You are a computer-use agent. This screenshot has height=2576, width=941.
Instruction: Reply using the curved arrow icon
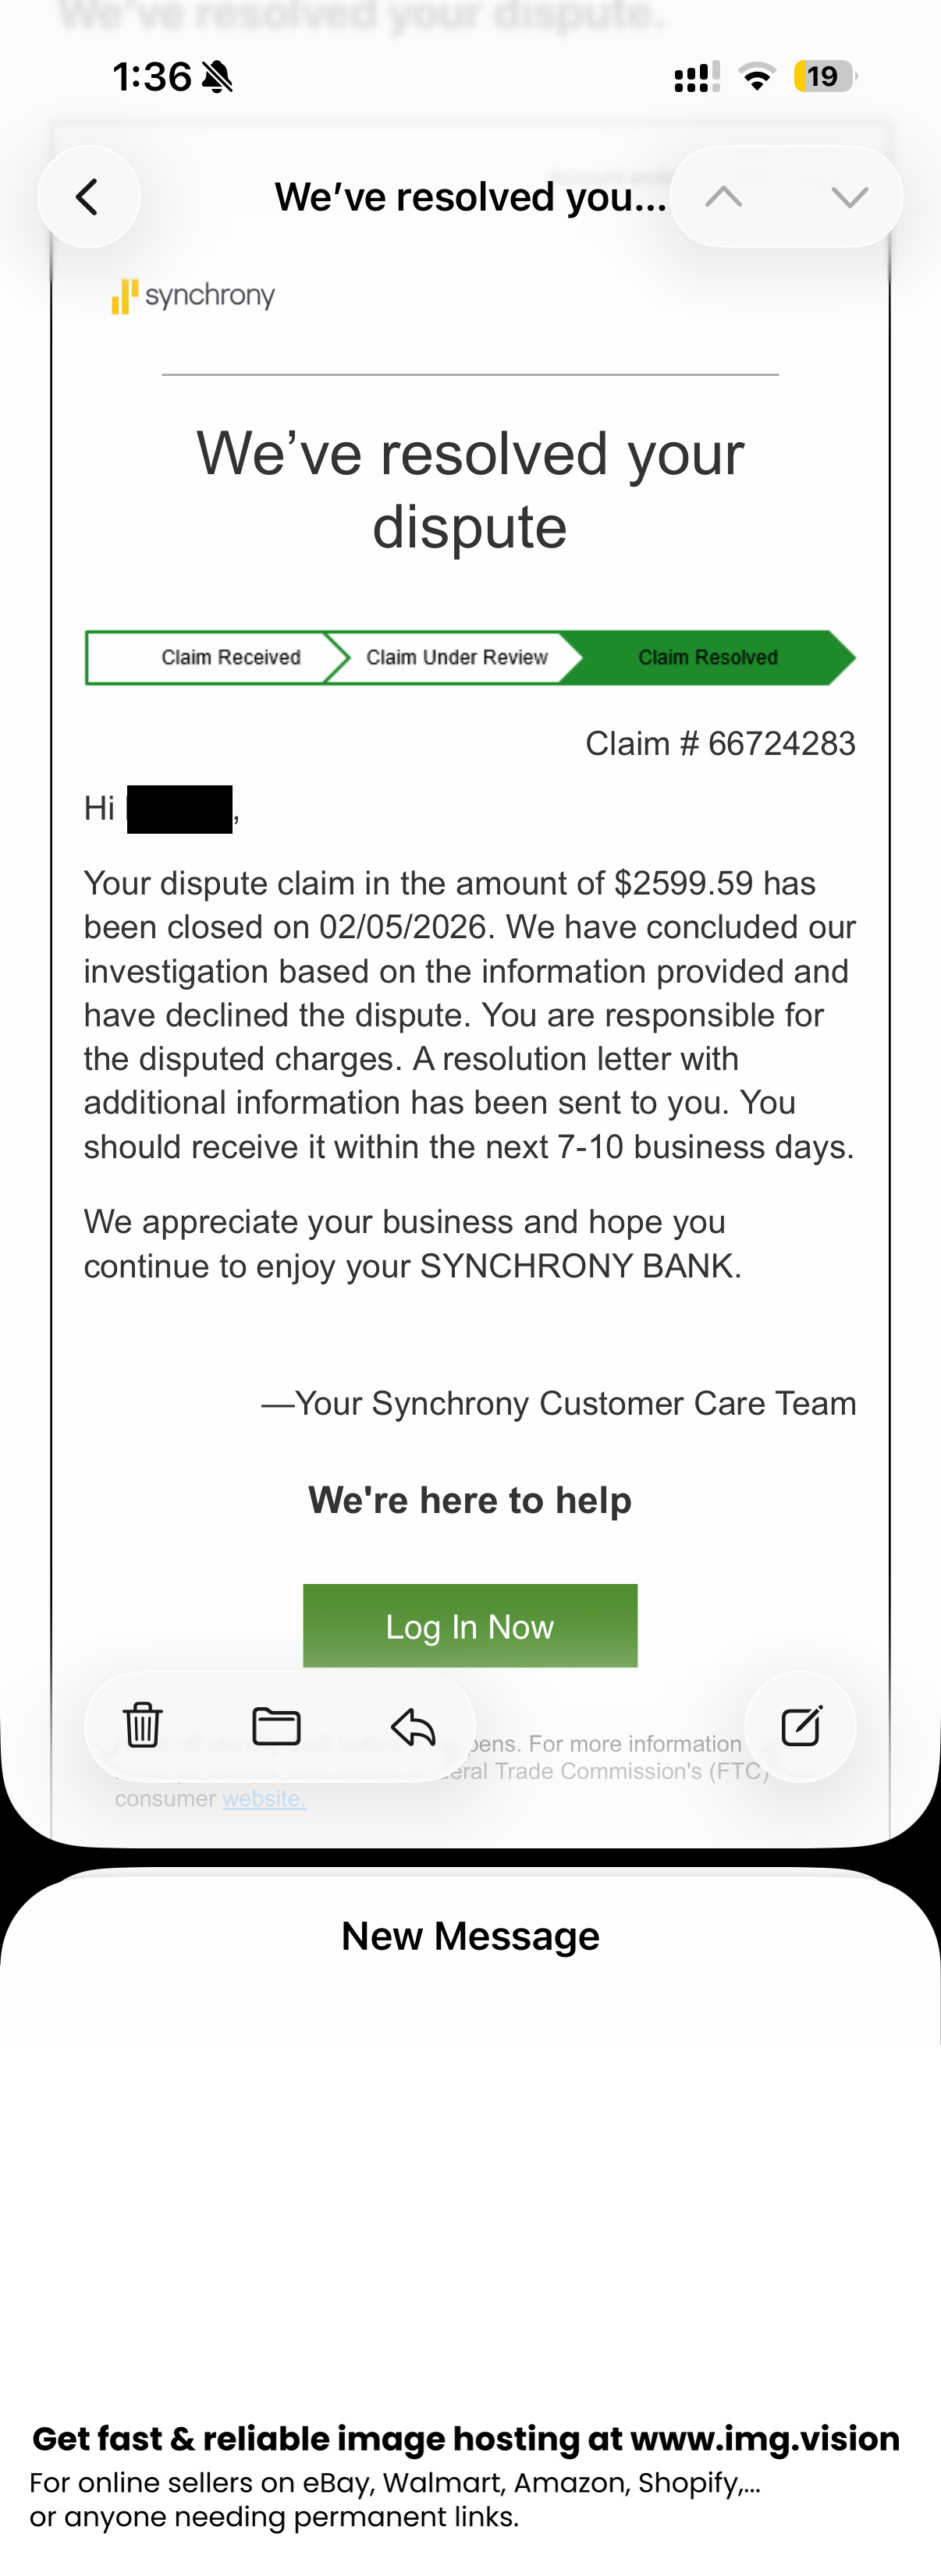pyautogui.click(x=413, y=1725)
